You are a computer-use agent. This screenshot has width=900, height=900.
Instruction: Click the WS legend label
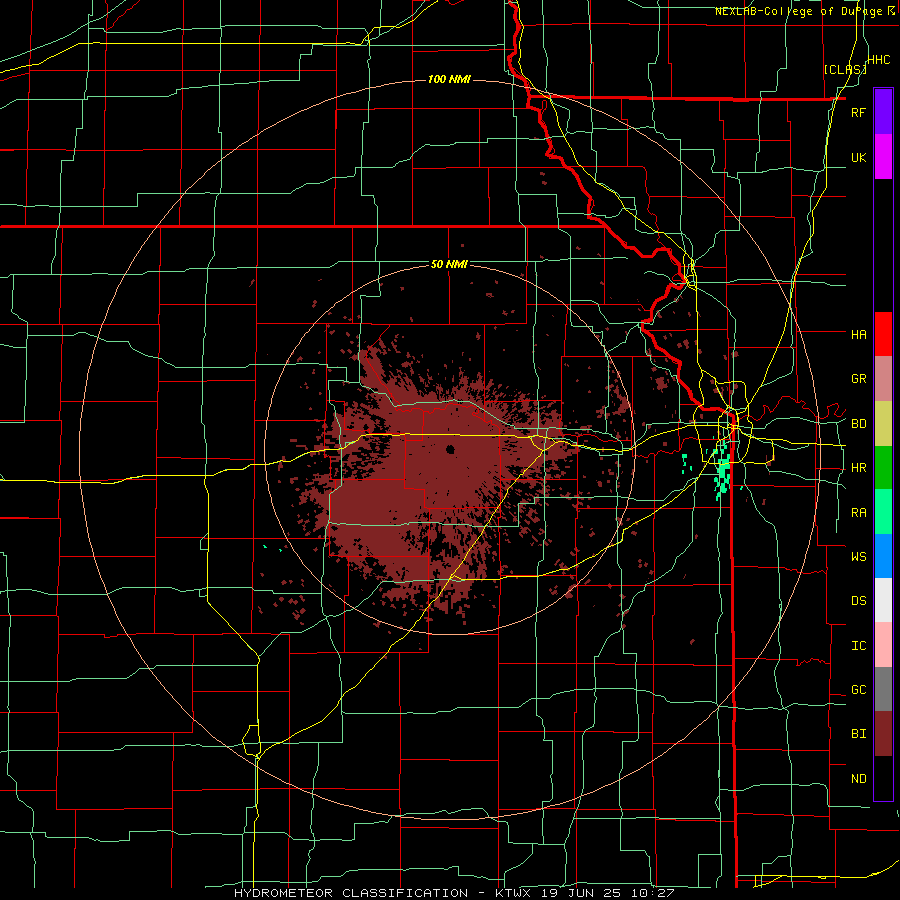[858, 556]
